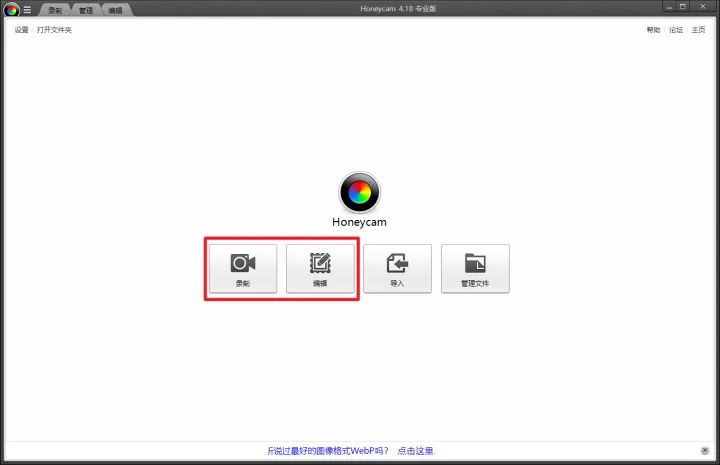This screenshot has height=465, width=720.
Task: Go to the 主页 homepage link
Action: (698, 30)
